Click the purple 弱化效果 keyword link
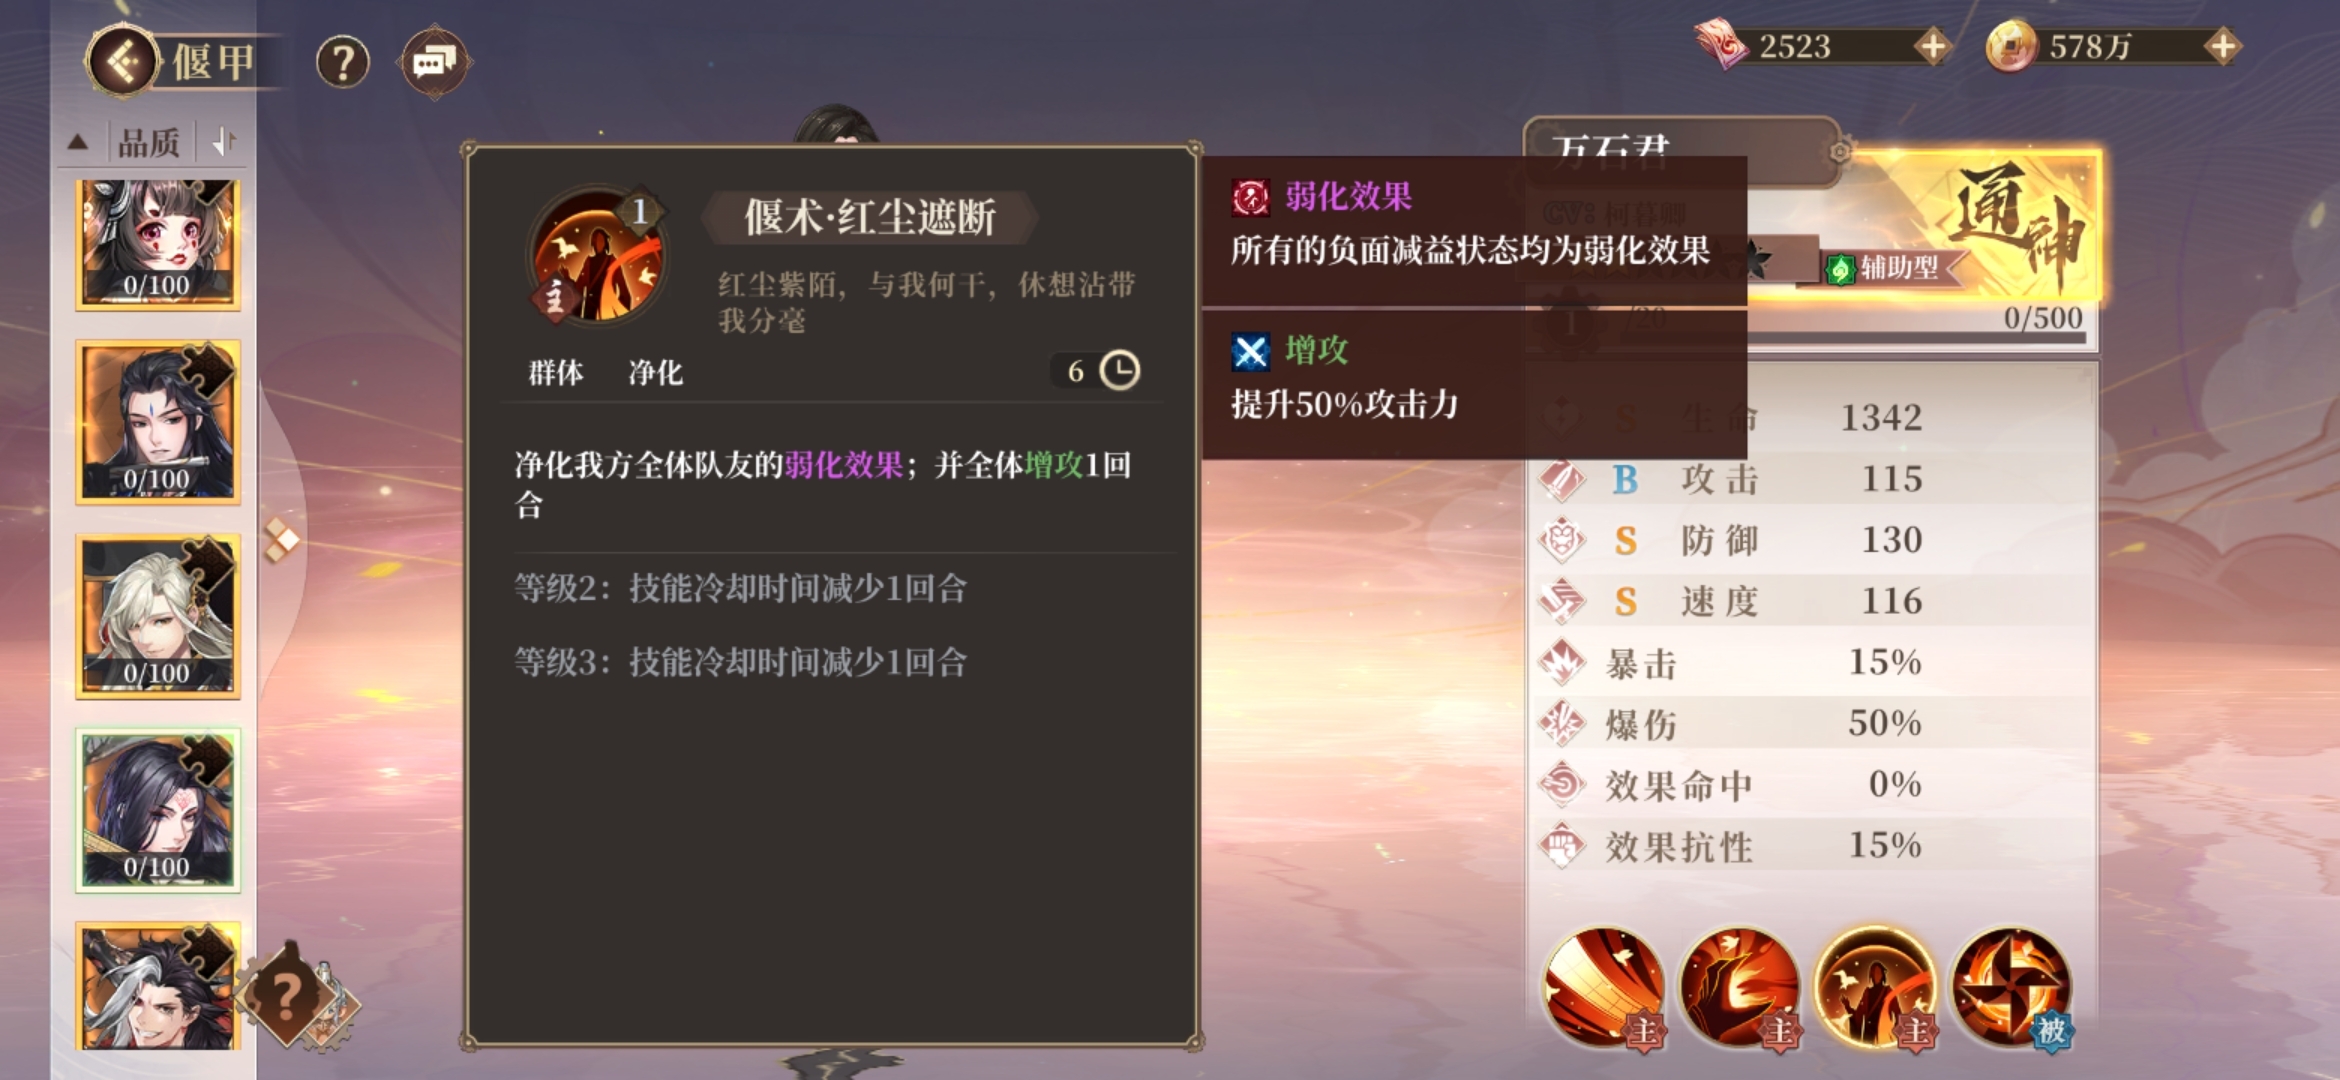 843,465
